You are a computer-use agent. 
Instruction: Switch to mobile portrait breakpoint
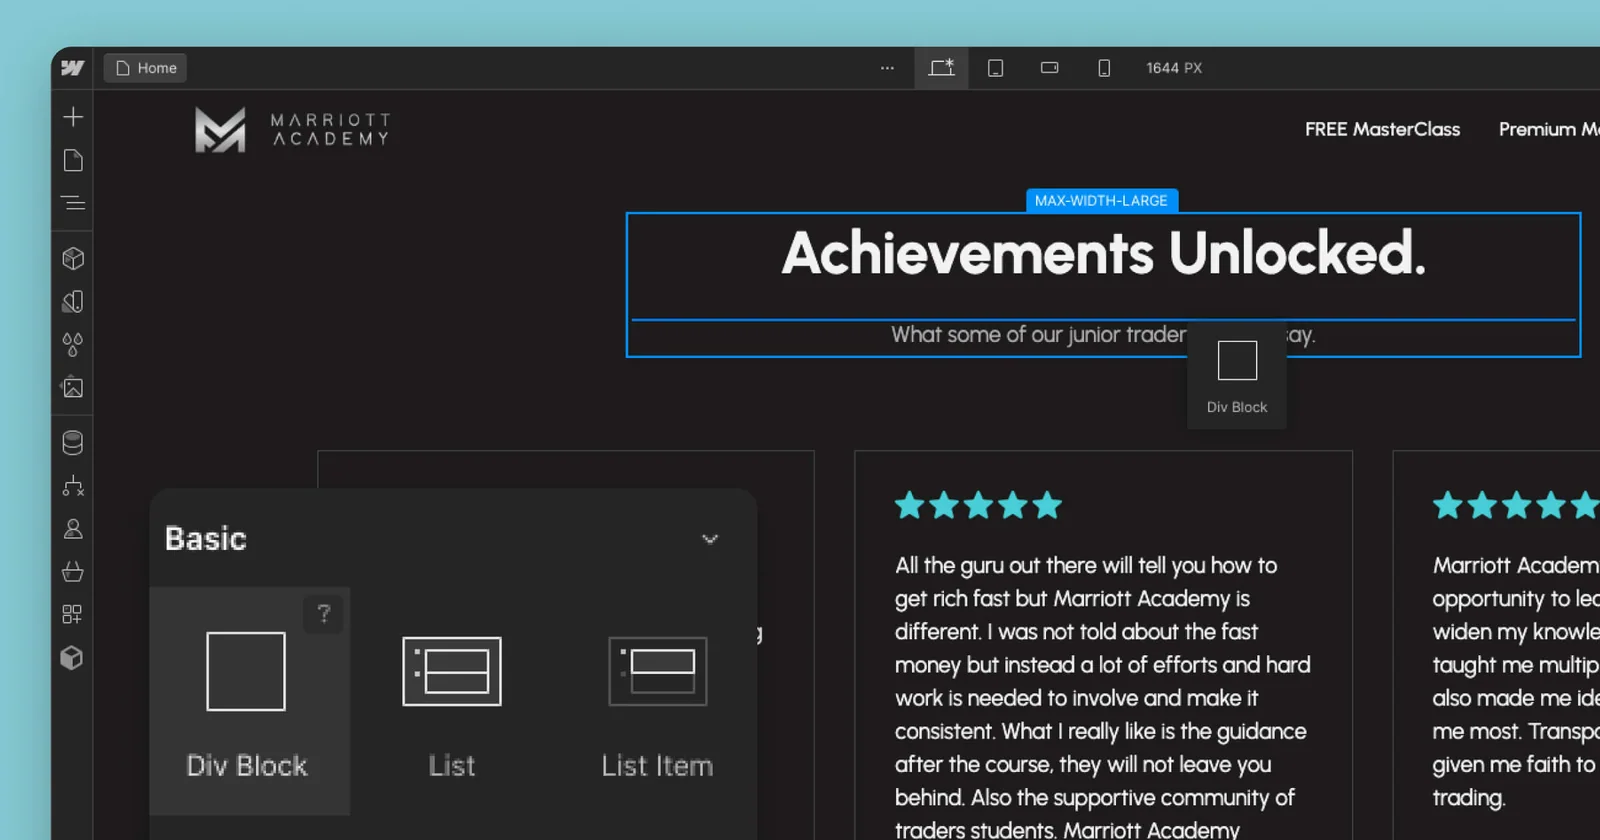tap(1104, 68)
